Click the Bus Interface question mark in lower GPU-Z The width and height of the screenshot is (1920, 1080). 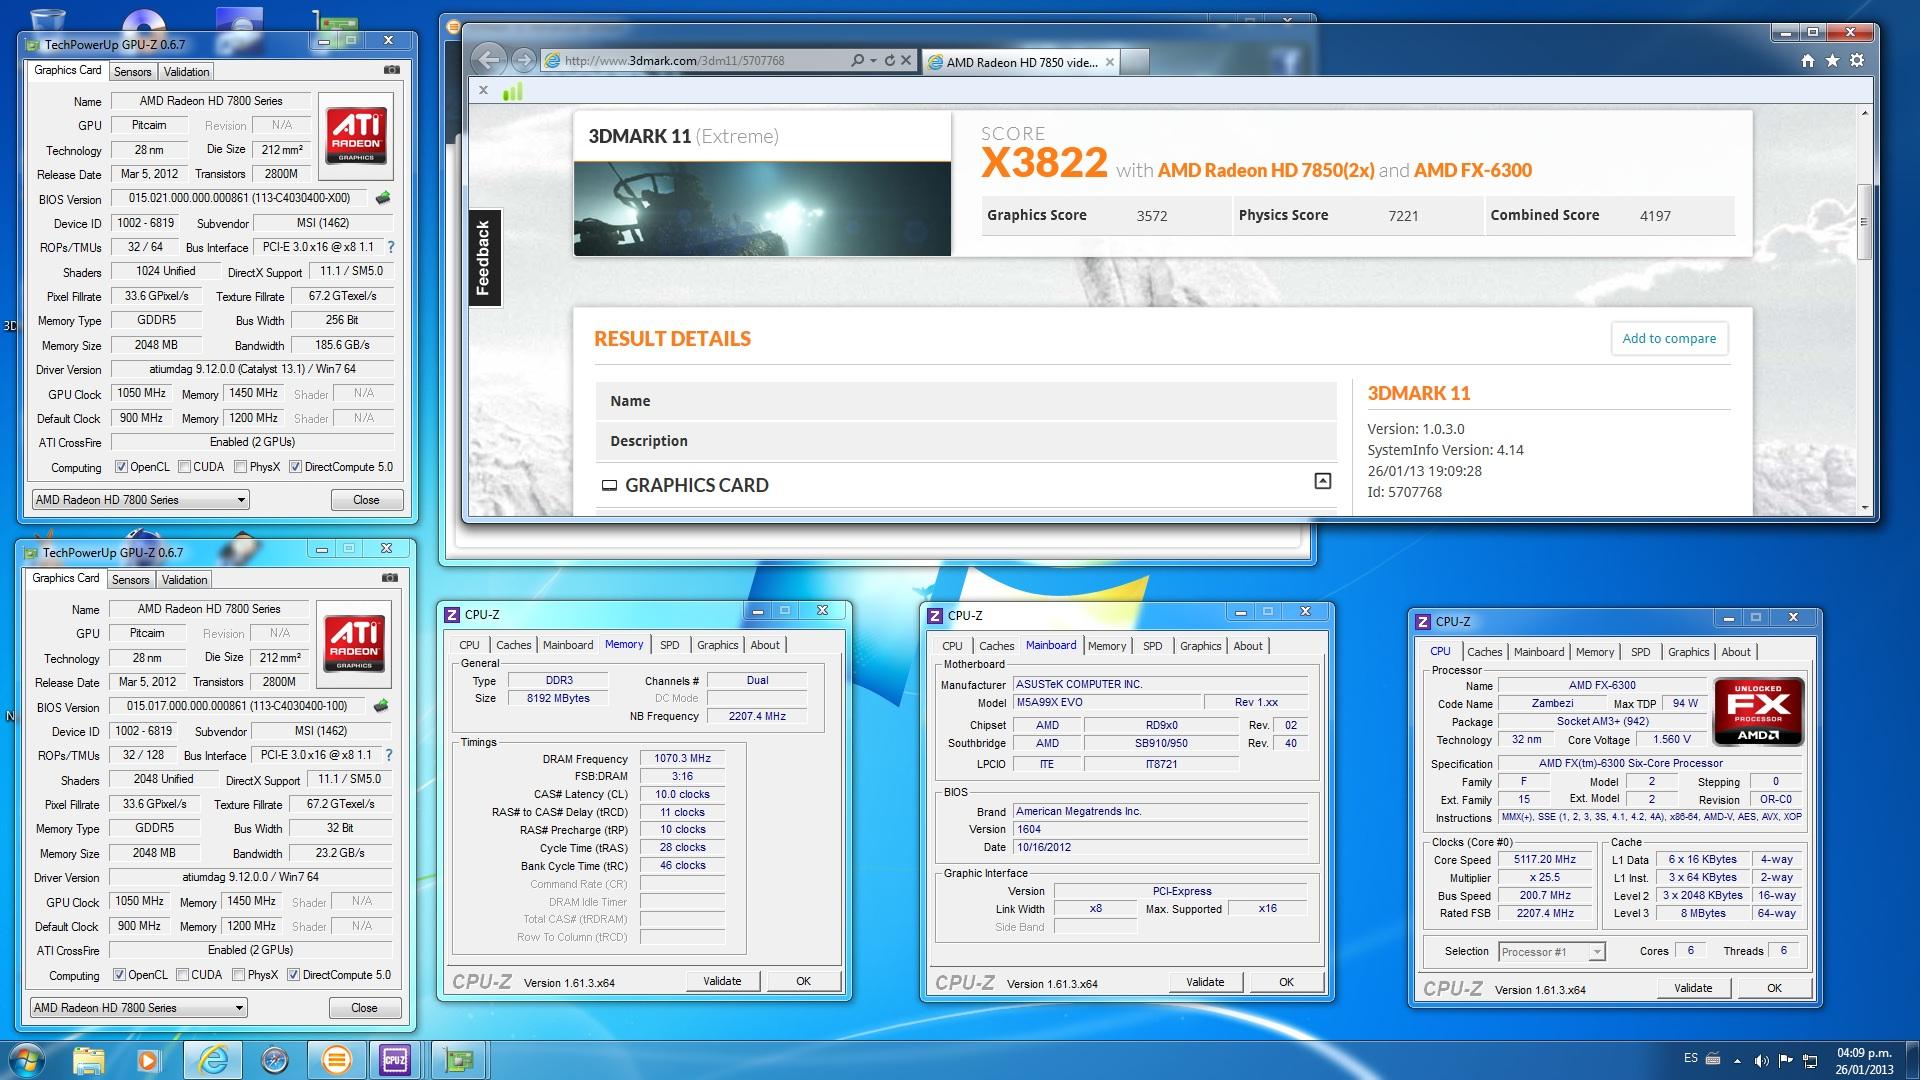[x=388, y=755]
